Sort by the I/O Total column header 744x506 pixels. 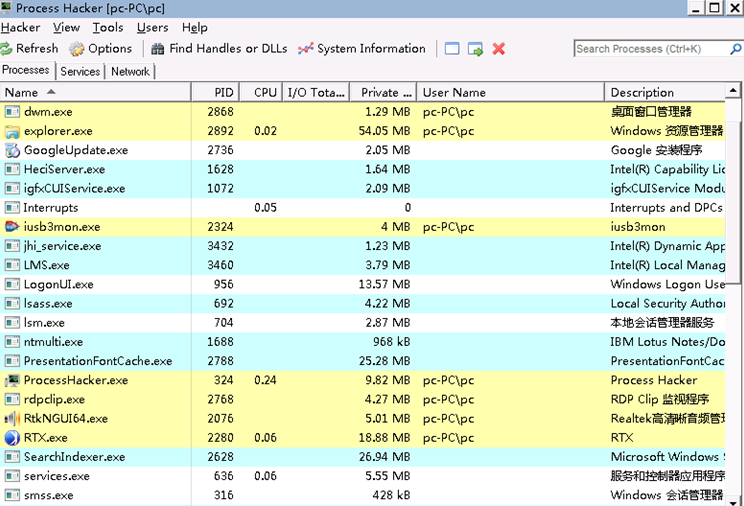(316, 92)
